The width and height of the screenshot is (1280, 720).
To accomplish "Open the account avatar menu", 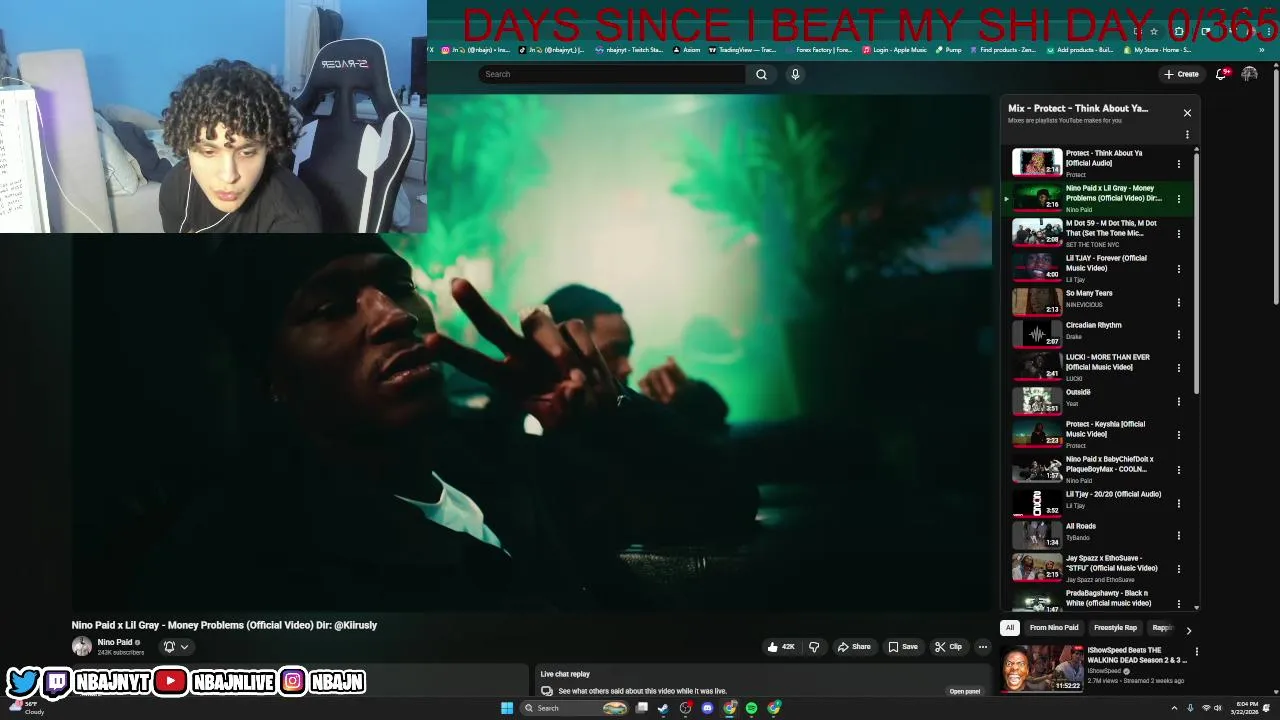I will 1249,74.
